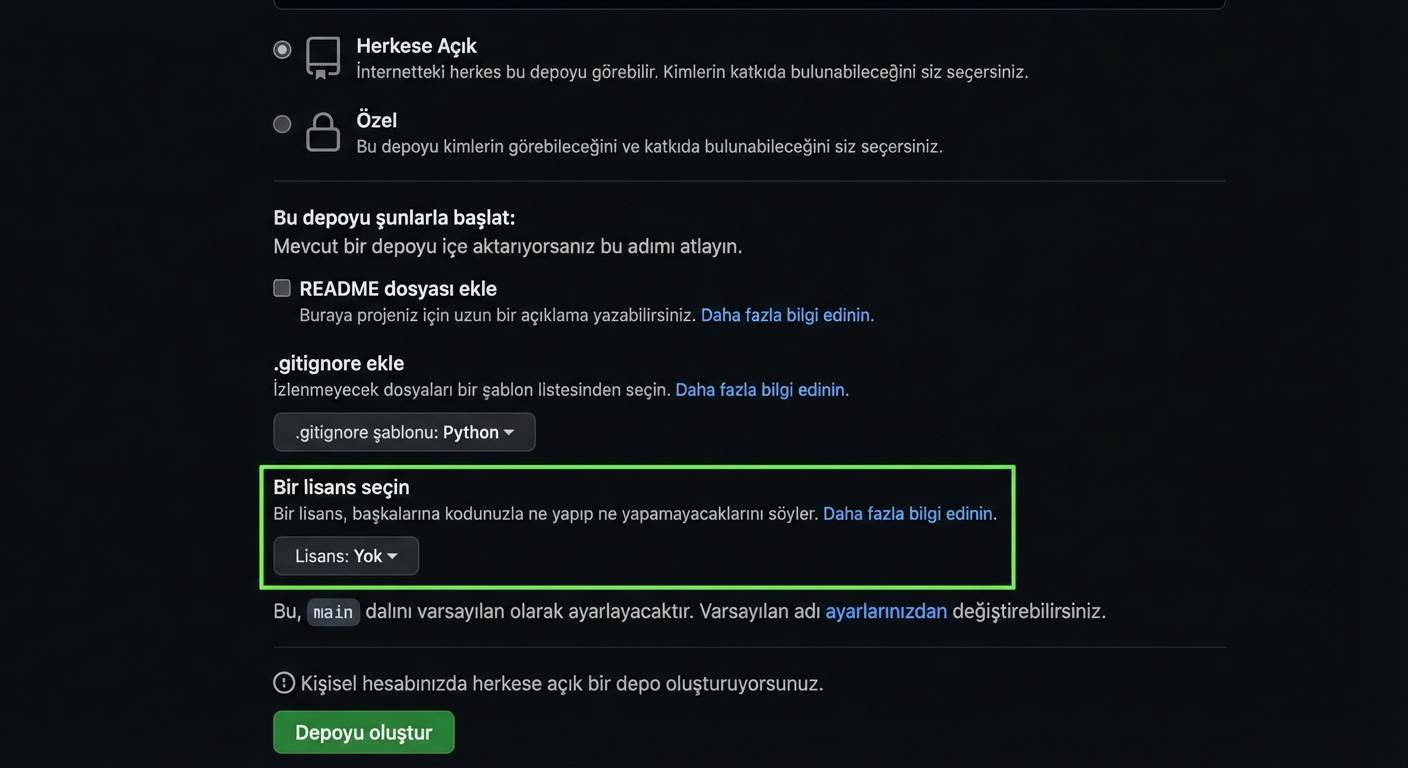Expand the license selection menu
Image resolution: width=1408 pixels, height=768 pixels.
click(345, 555)
